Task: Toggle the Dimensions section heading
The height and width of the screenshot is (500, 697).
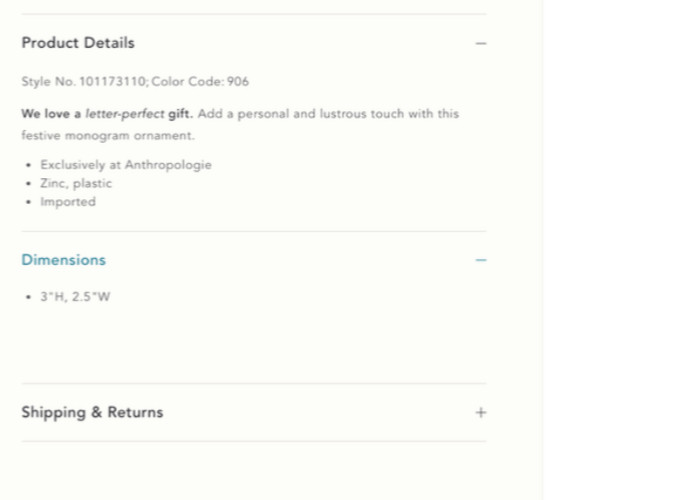Action: 63,260
